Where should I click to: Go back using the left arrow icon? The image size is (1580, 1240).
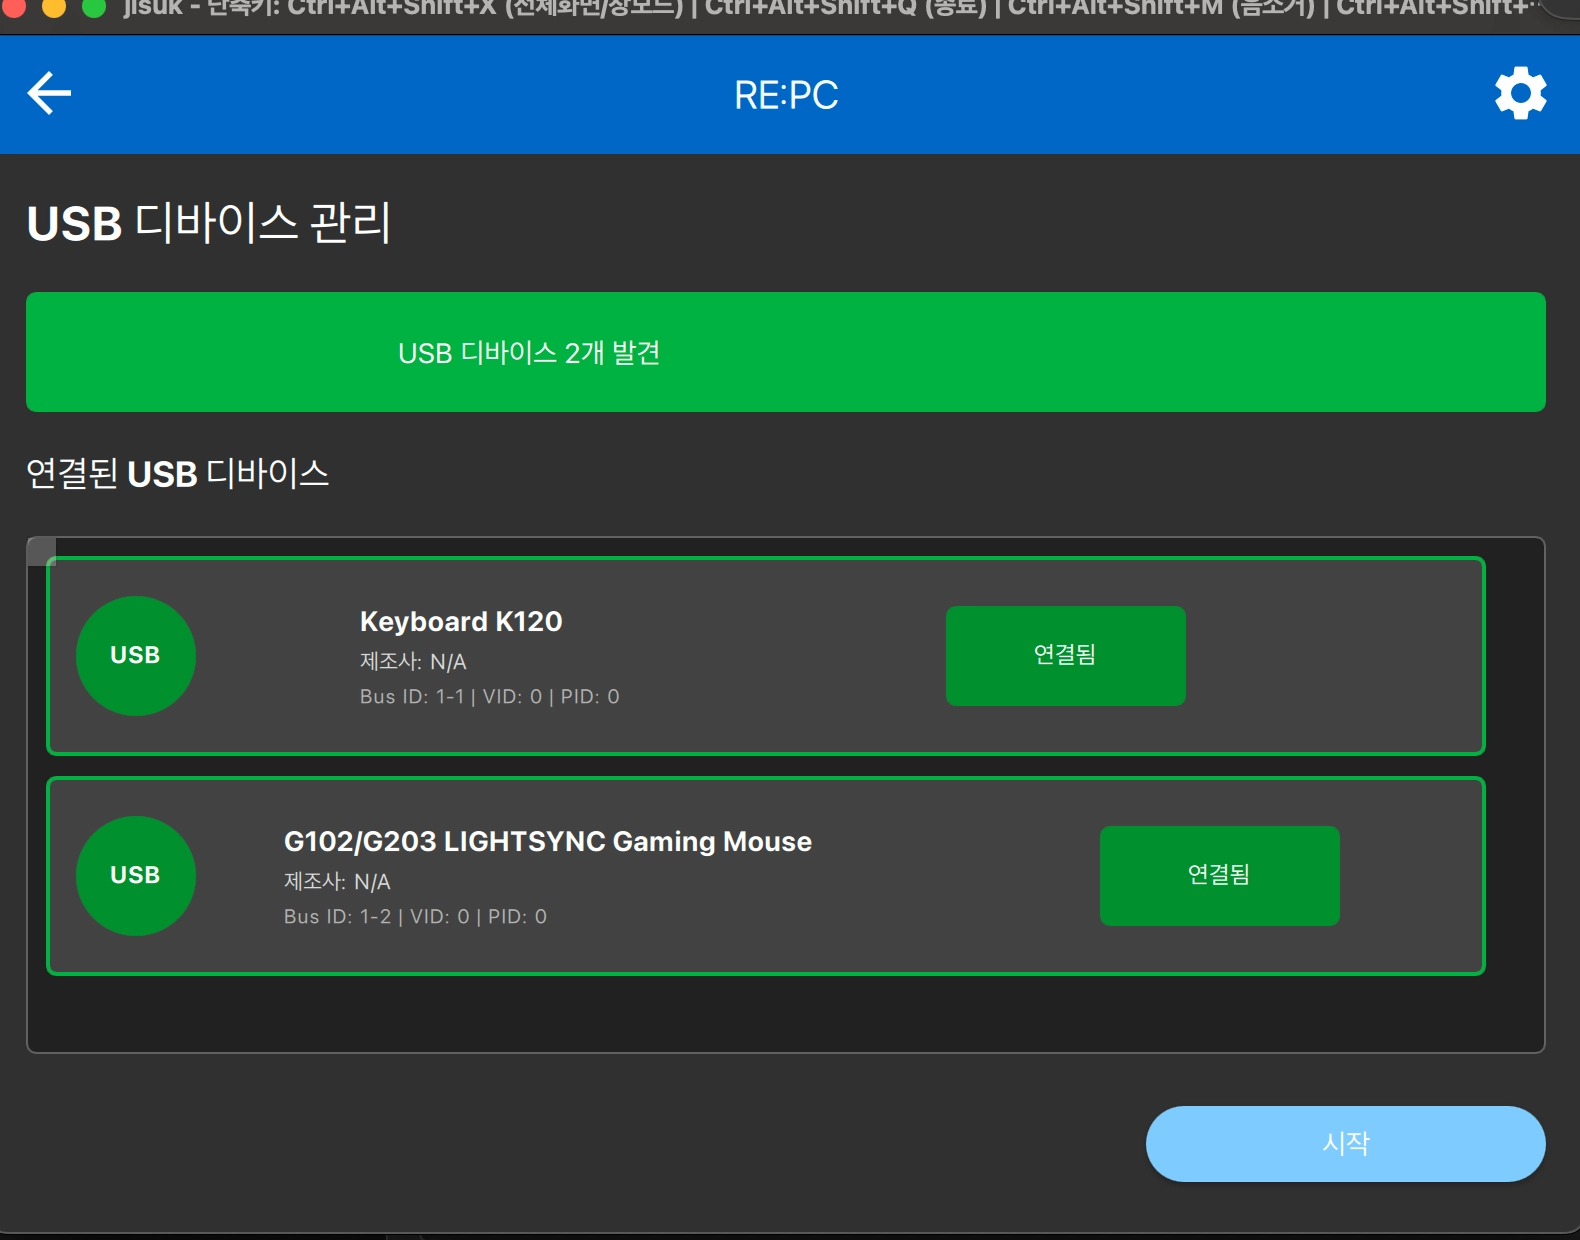[x=49, y=94]
